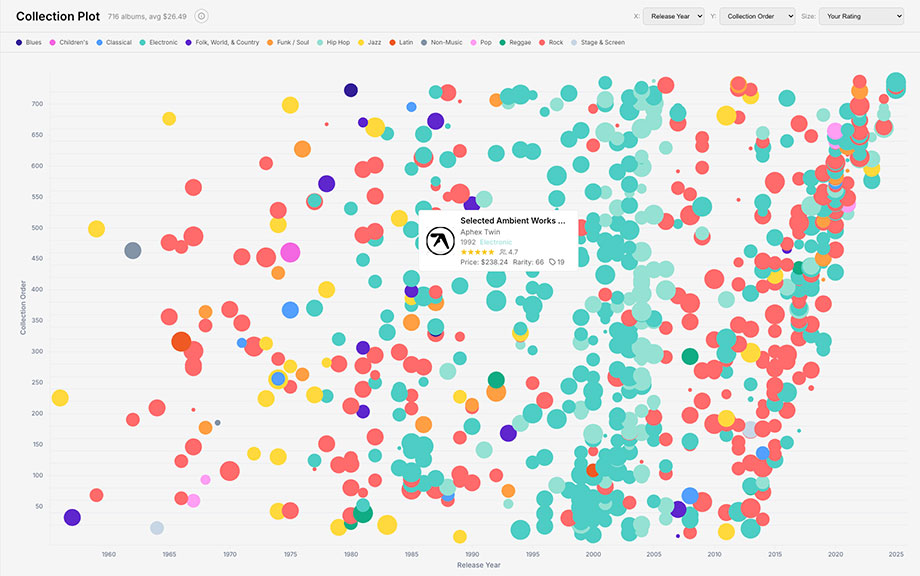Click the Selected Ambient Works title in the tooltip

click(x=512, y=220)
